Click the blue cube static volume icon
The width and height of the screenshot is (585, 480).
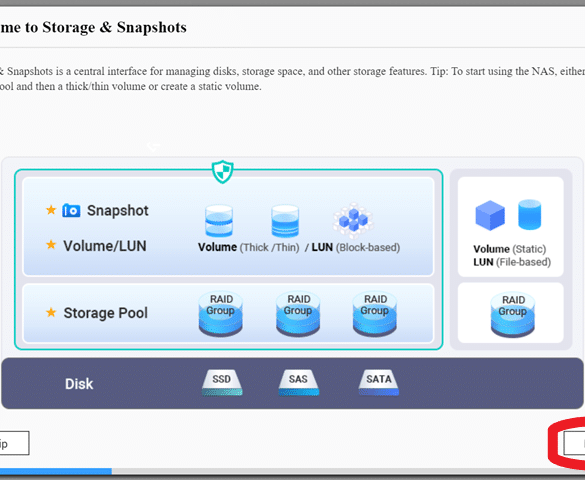tap(490, 215)
